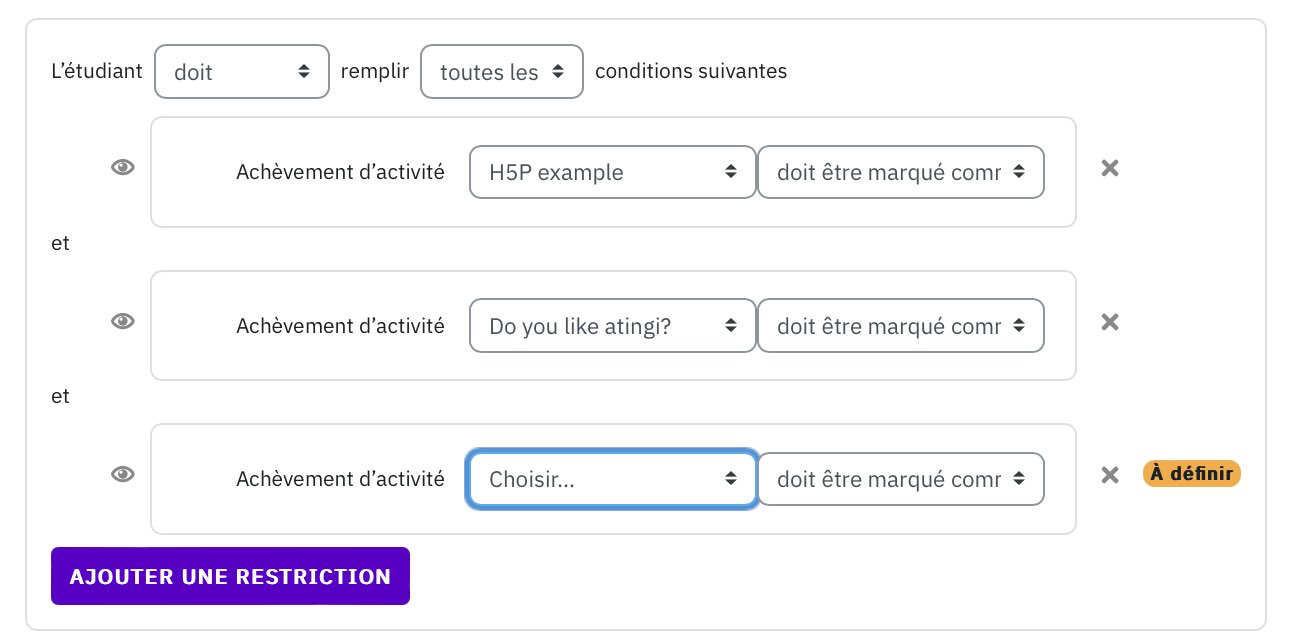
Task: Toggle eye icon for the Choisir... condition
Action: click(x=122, y=474)
